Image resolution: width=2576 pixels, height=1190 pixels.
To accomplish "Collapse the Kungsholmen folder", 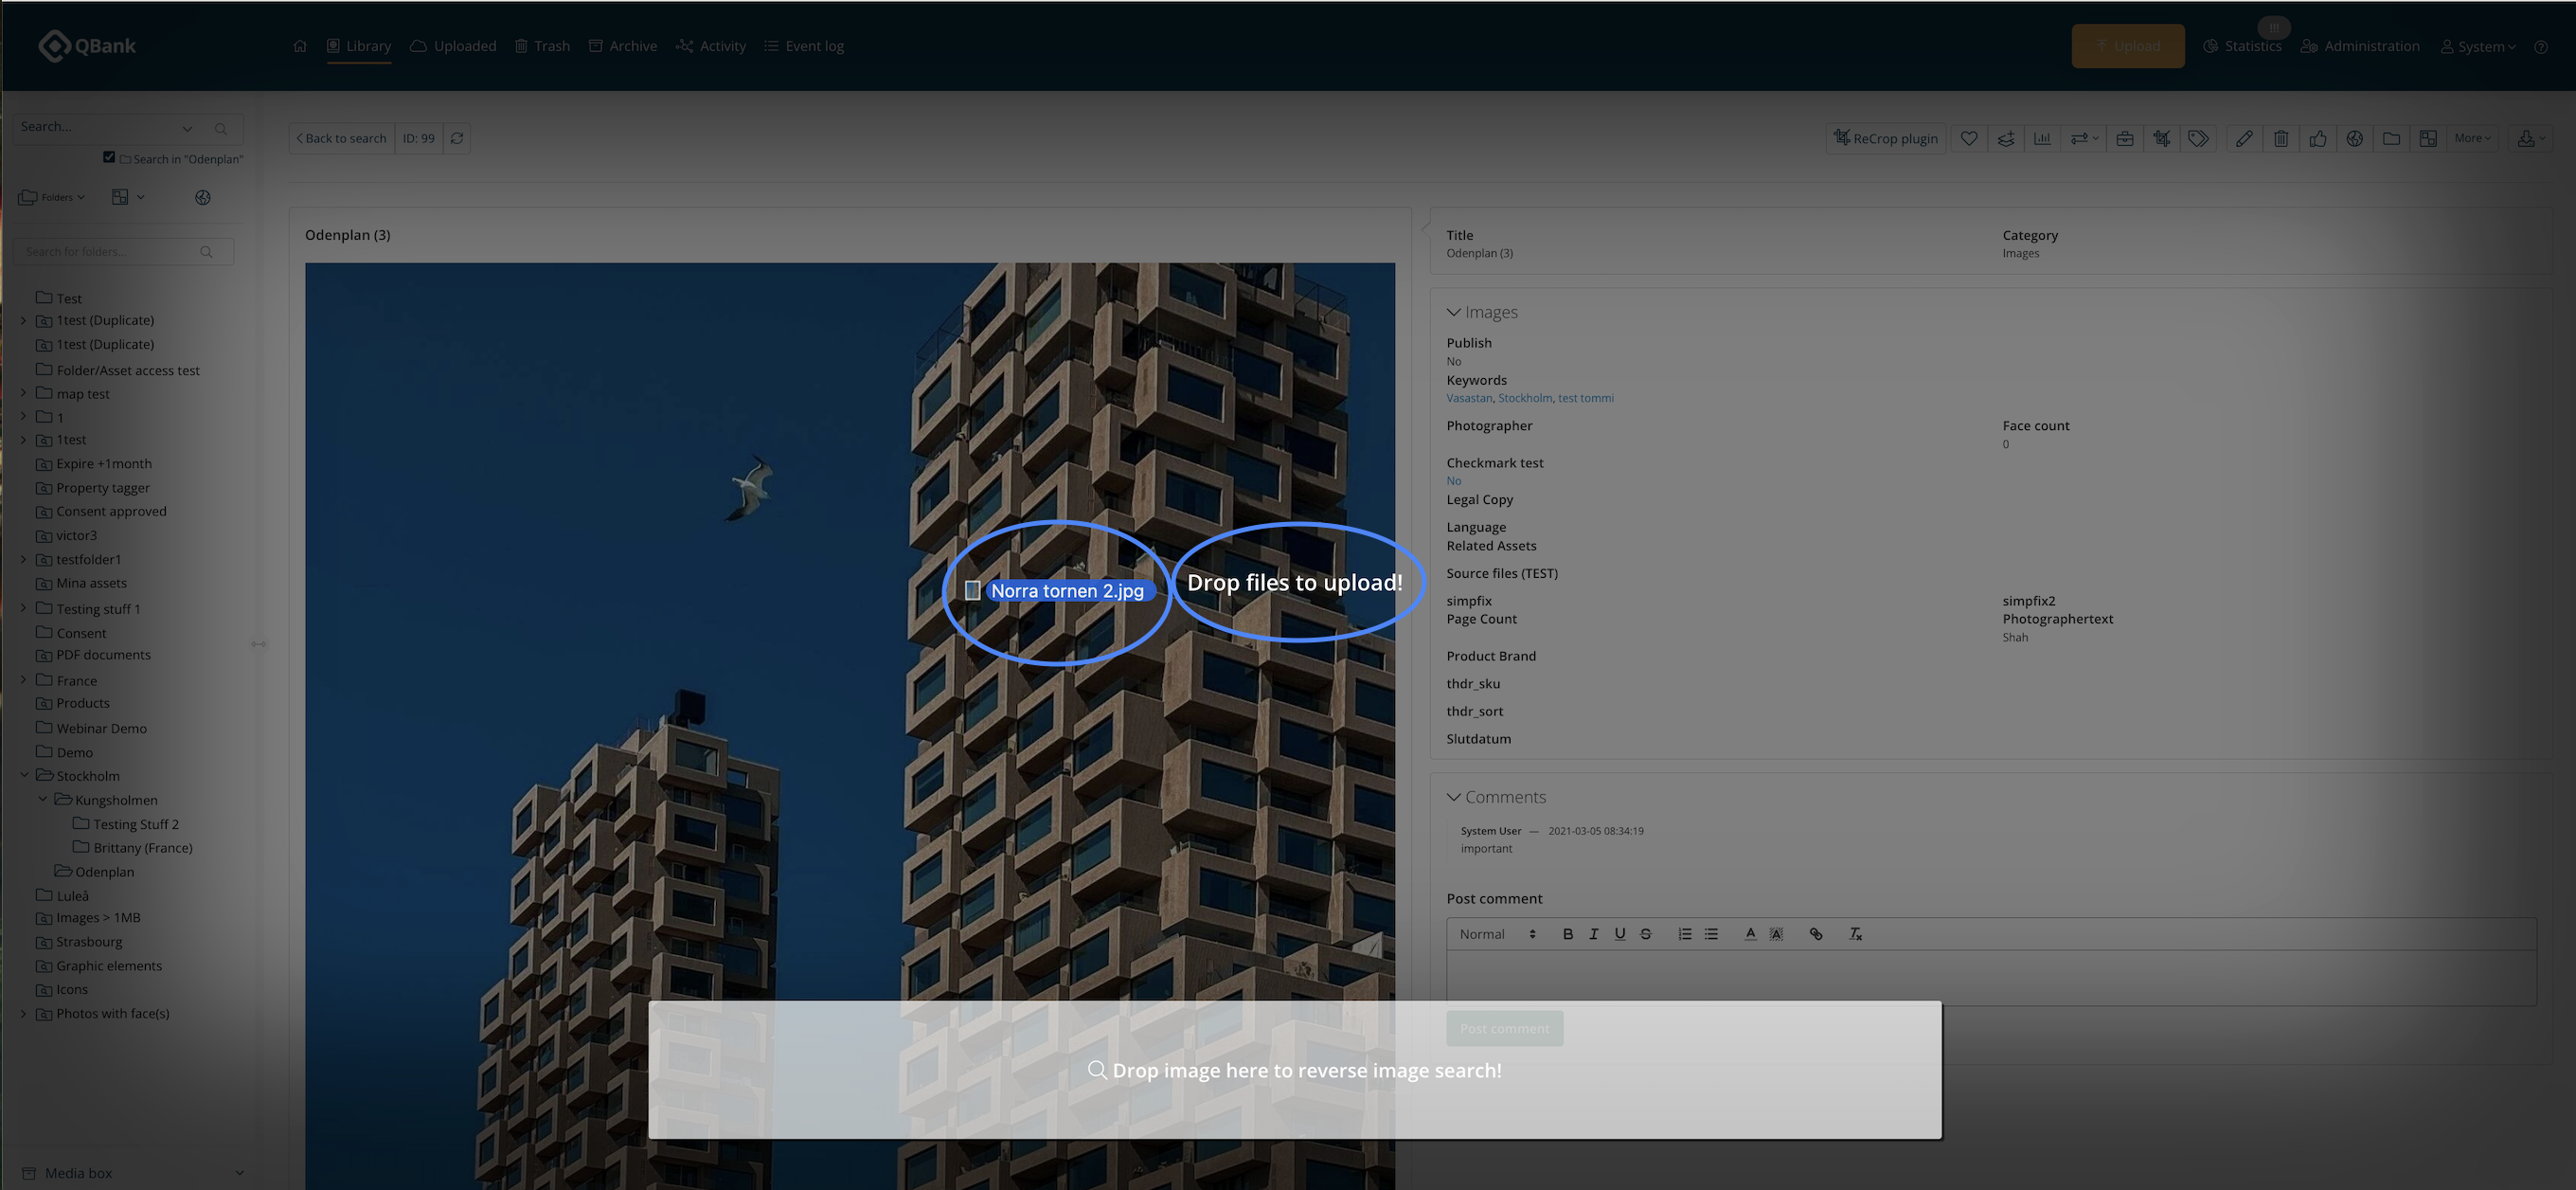I will (42, 799).
